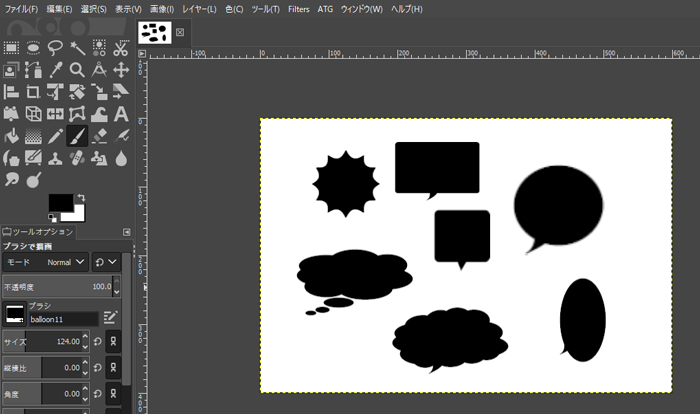
Task: Select the Move tool
Action: pyautogui.click(x=121, y=70)
